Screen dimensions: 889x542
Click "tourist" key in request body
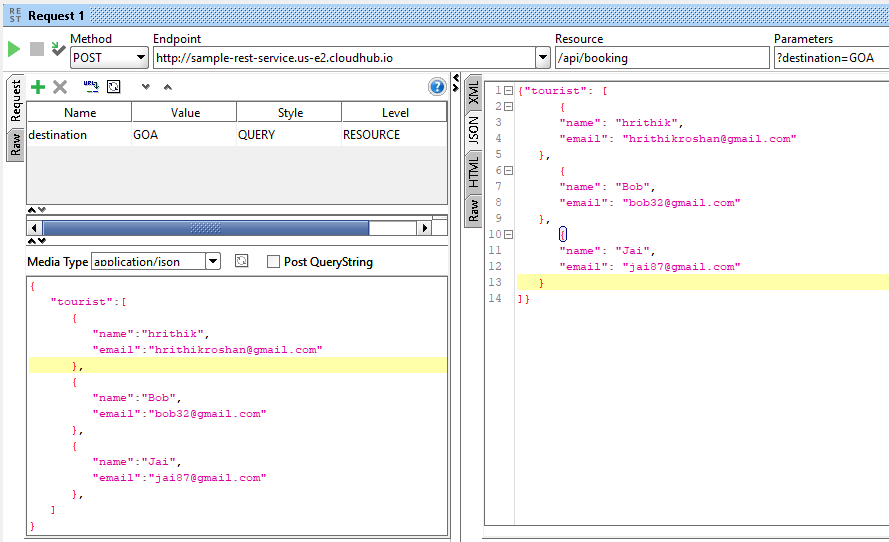[82, 302]
